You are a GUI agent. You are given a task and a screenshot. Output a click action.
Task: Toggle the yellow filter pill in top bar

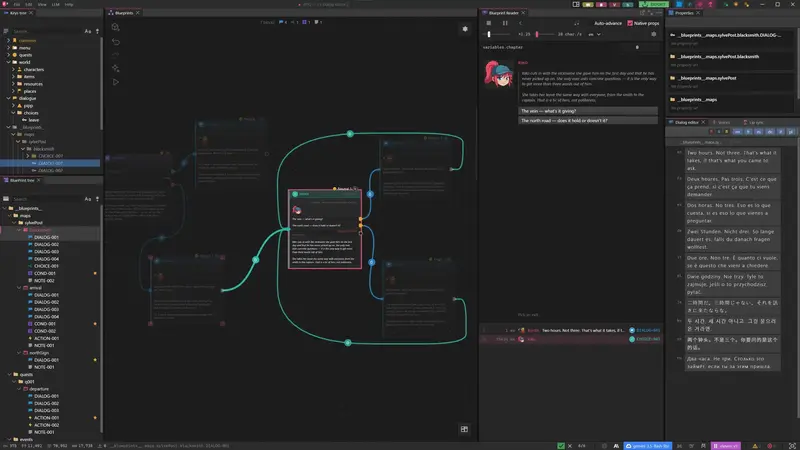point(588,4)
